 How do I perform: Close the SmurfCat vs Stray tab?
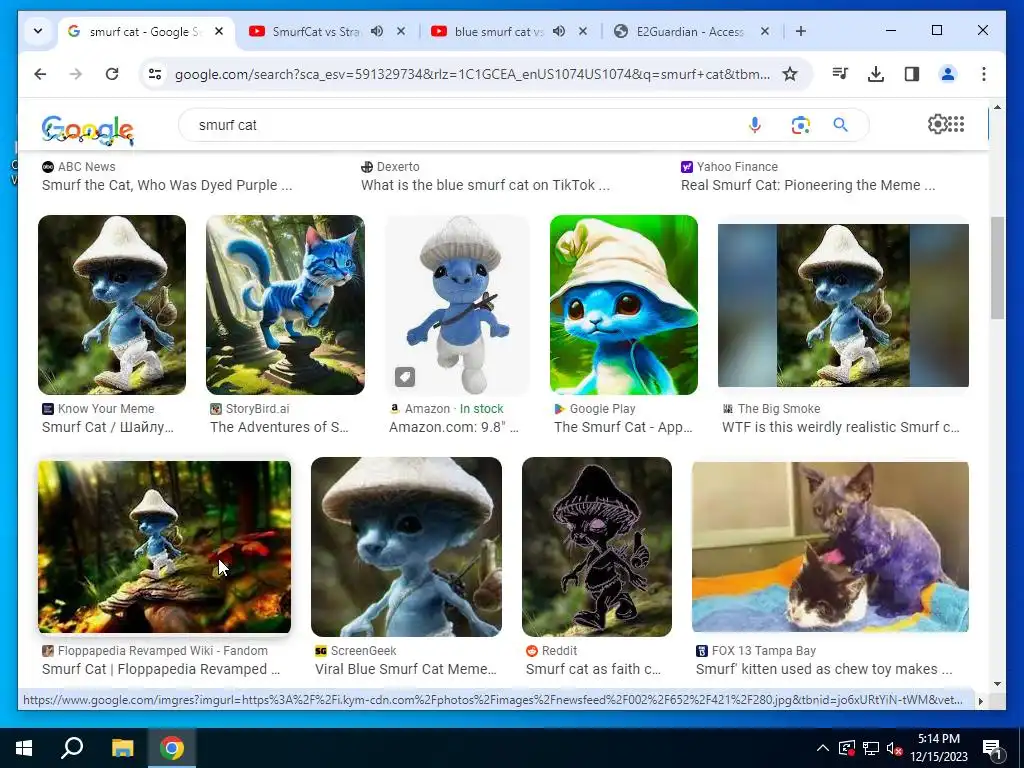click(401, 31)
